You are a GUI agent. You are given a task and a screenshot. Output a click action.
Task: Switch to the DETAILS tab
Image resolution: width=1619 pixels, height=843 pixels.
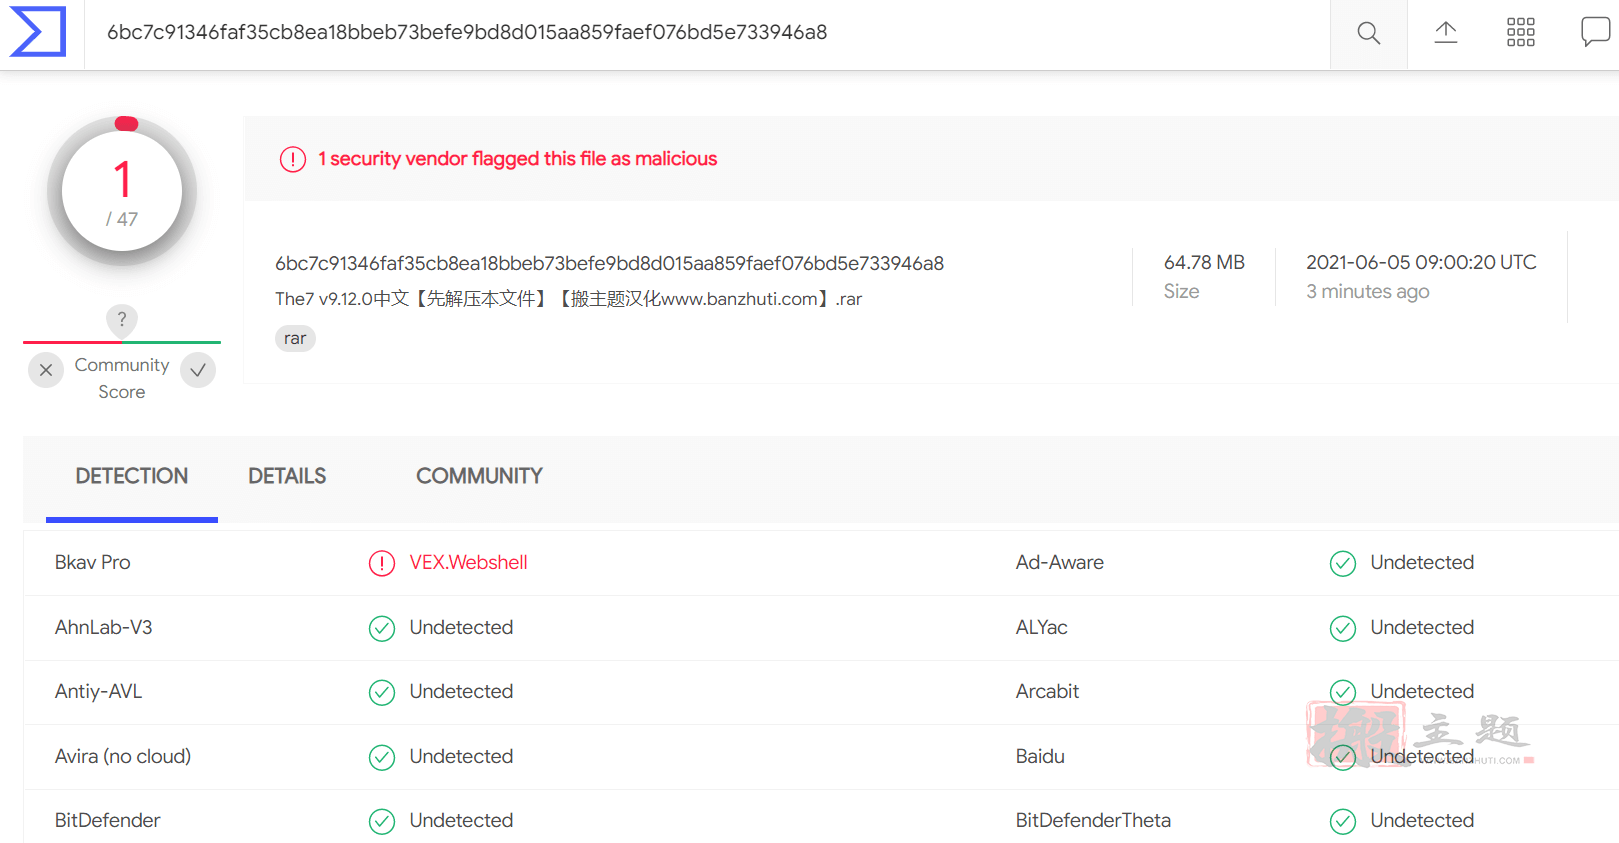coord(287,476)
